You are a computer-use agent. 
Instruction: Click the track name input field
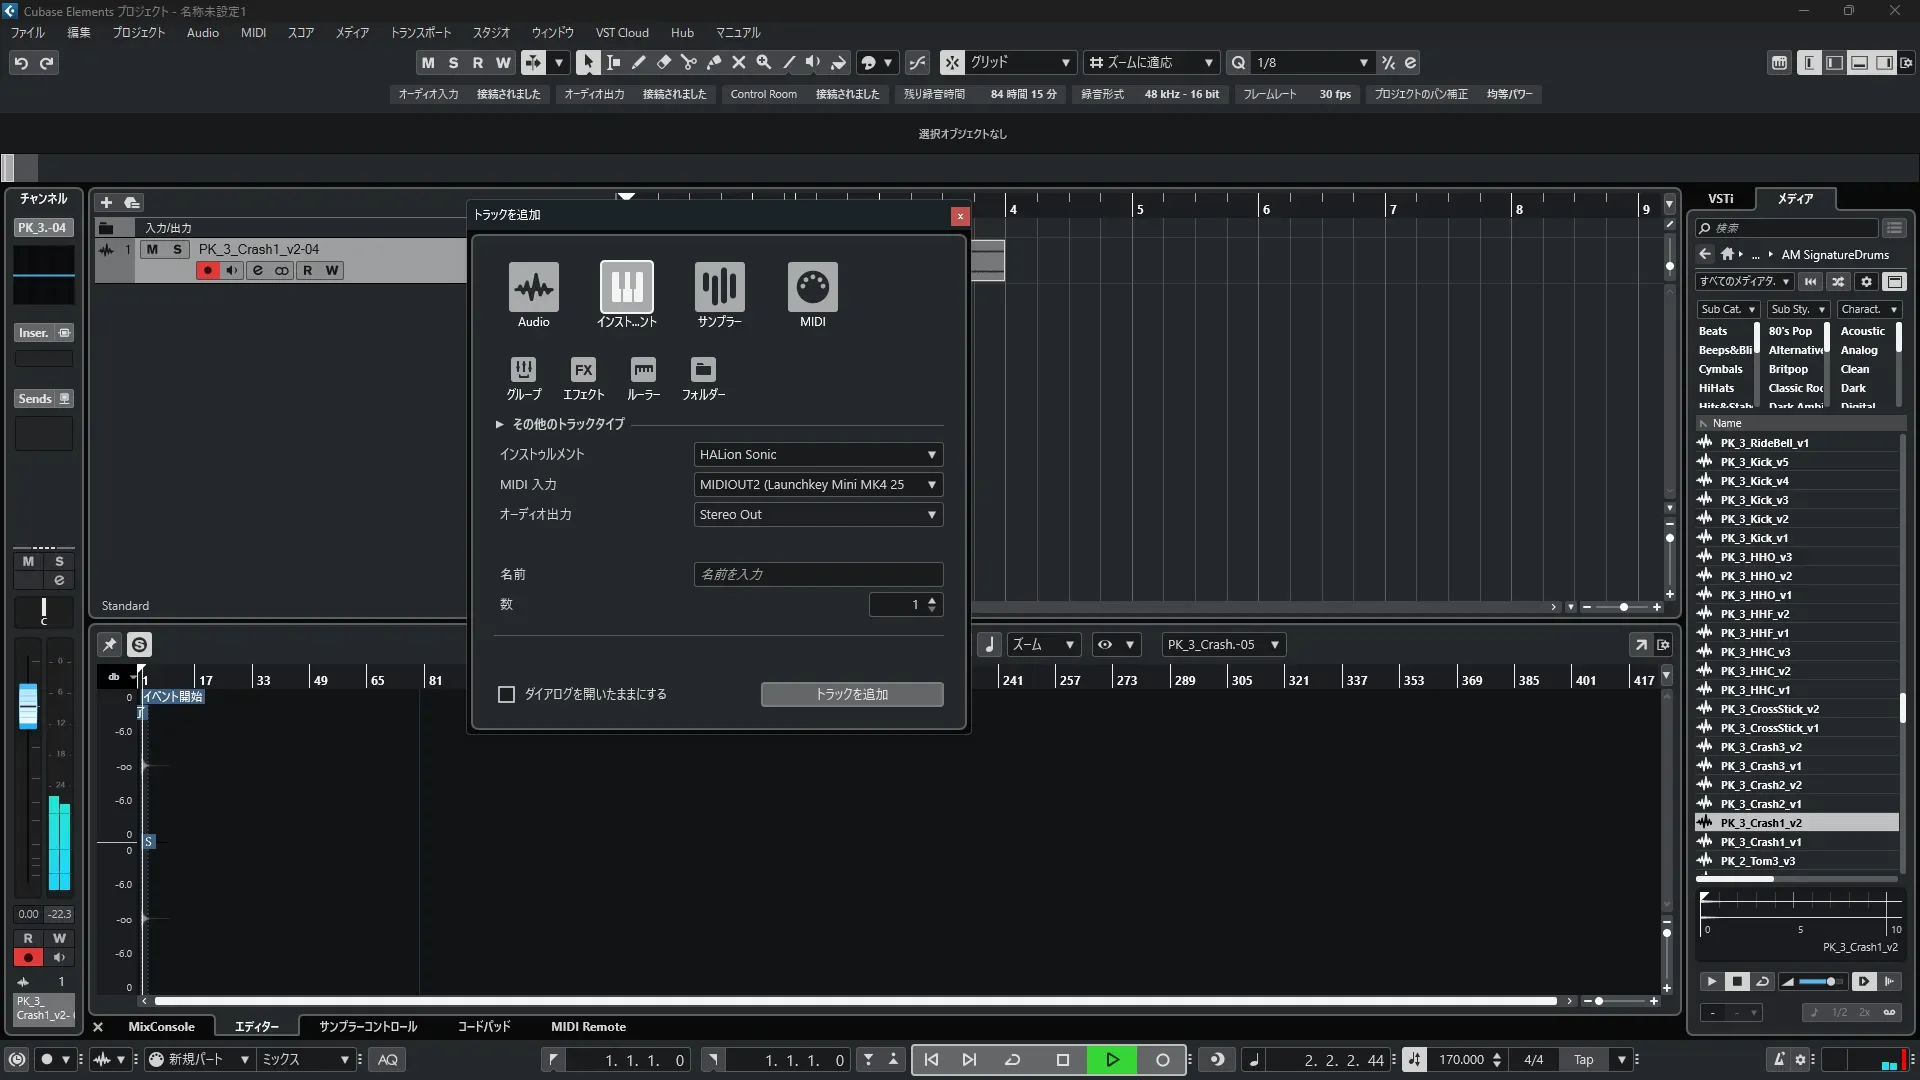point(818,574)
